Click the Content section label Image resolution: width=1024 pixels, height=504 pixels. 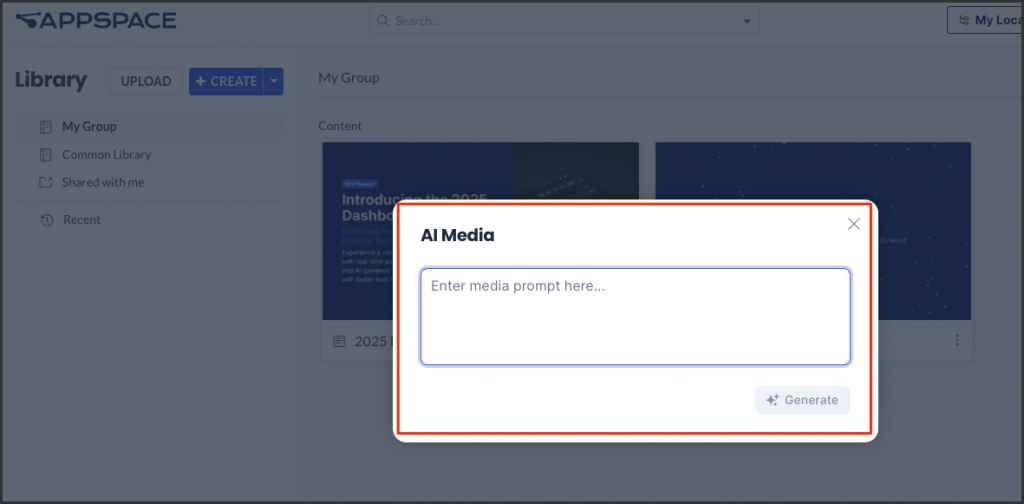click(340, 126)
